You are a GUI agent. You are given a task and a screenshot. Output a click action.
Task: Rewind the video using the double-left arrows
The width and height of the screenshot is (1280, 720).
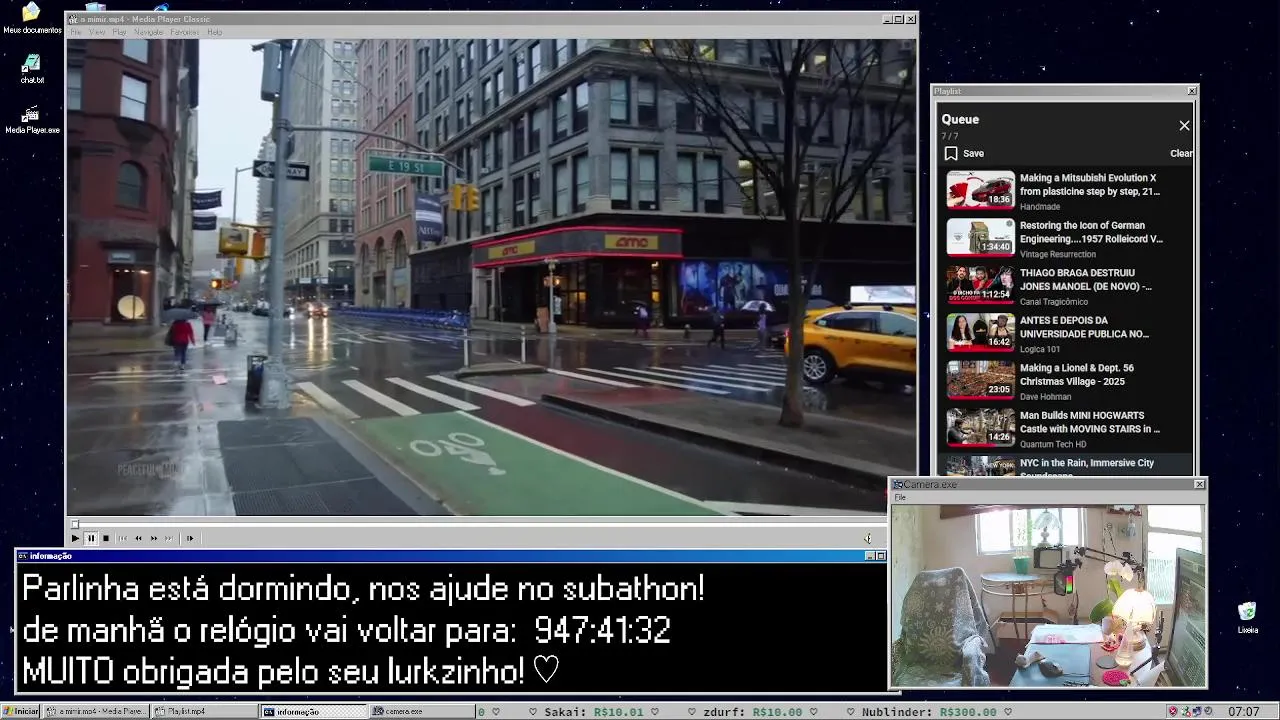(138, 538)
